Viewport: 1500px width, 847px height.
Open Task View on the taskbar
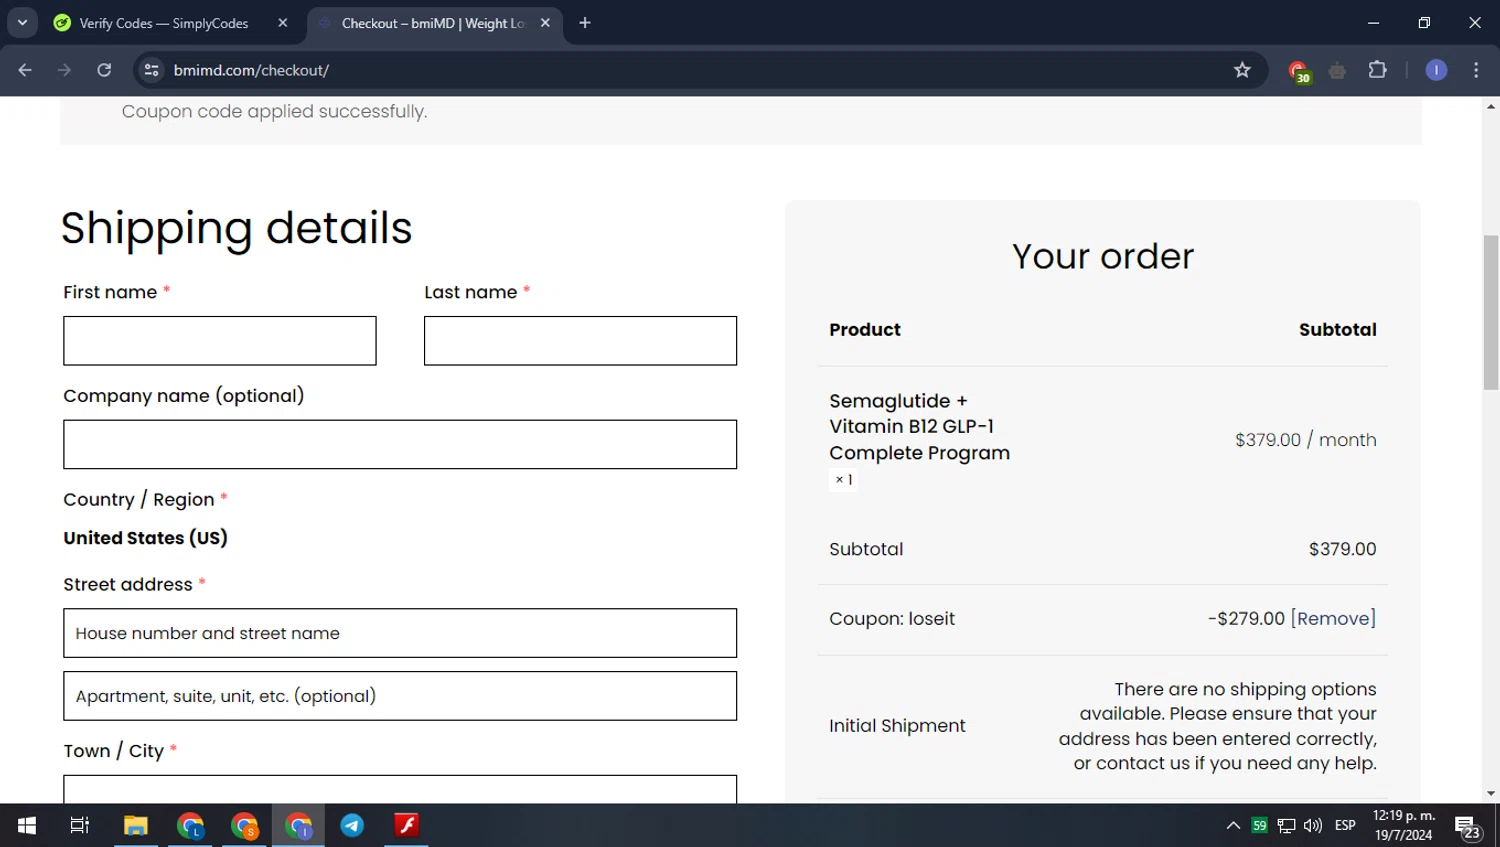point(79,825)
